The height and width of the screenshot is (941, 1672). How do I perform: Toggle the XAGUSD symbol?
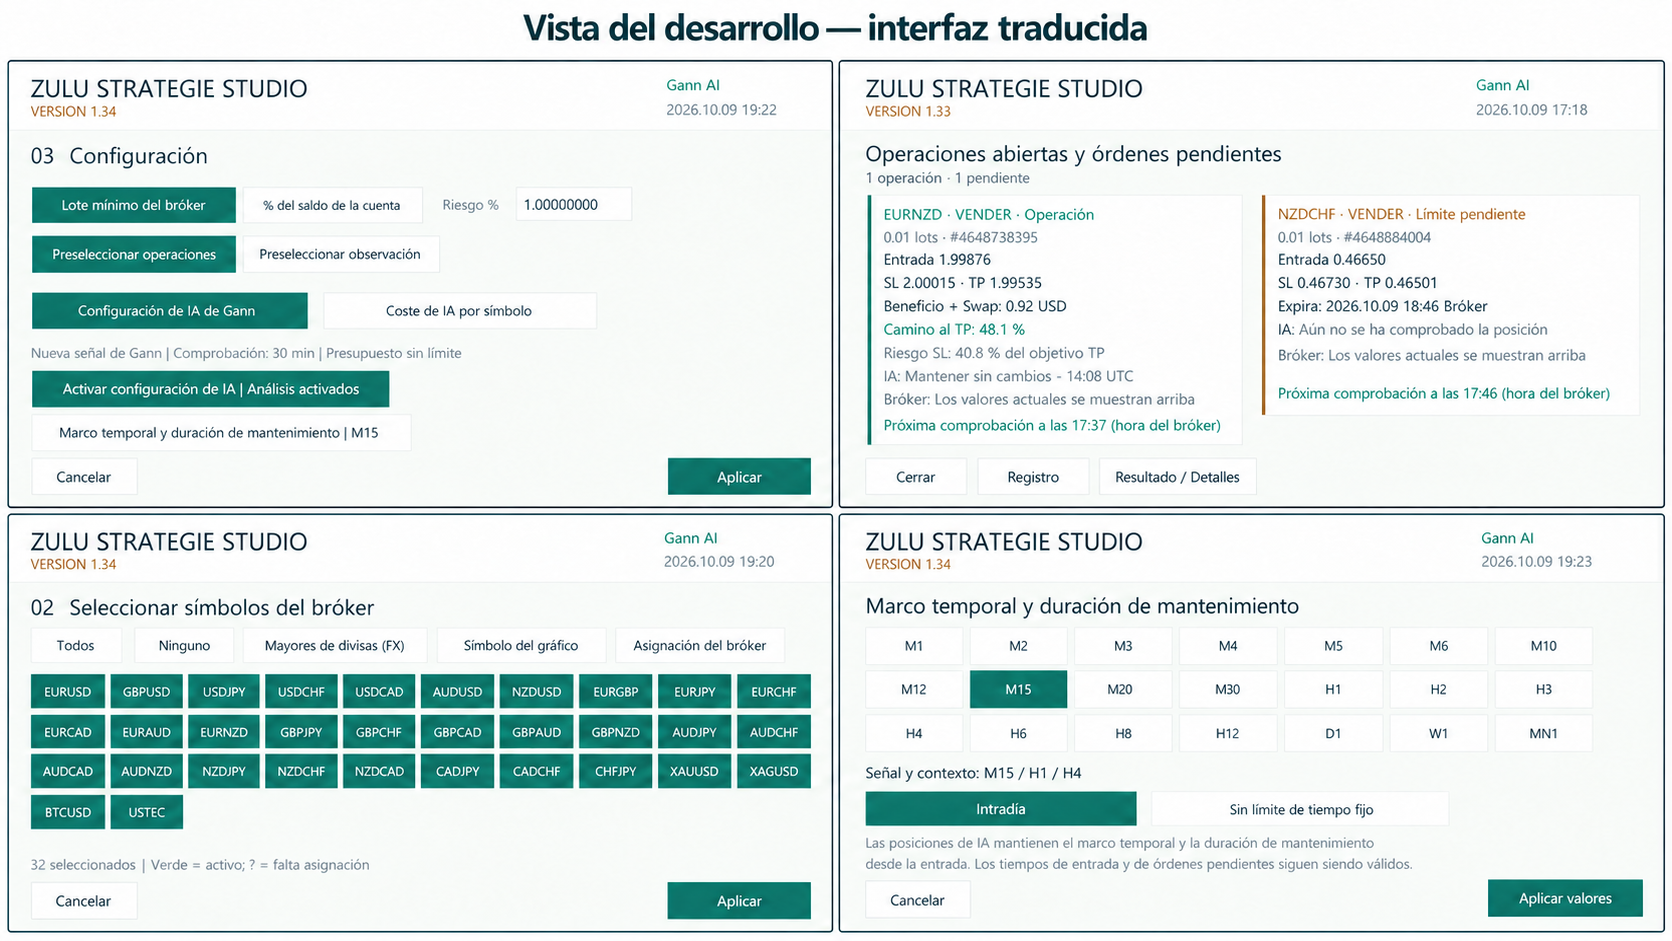point(774,772)
